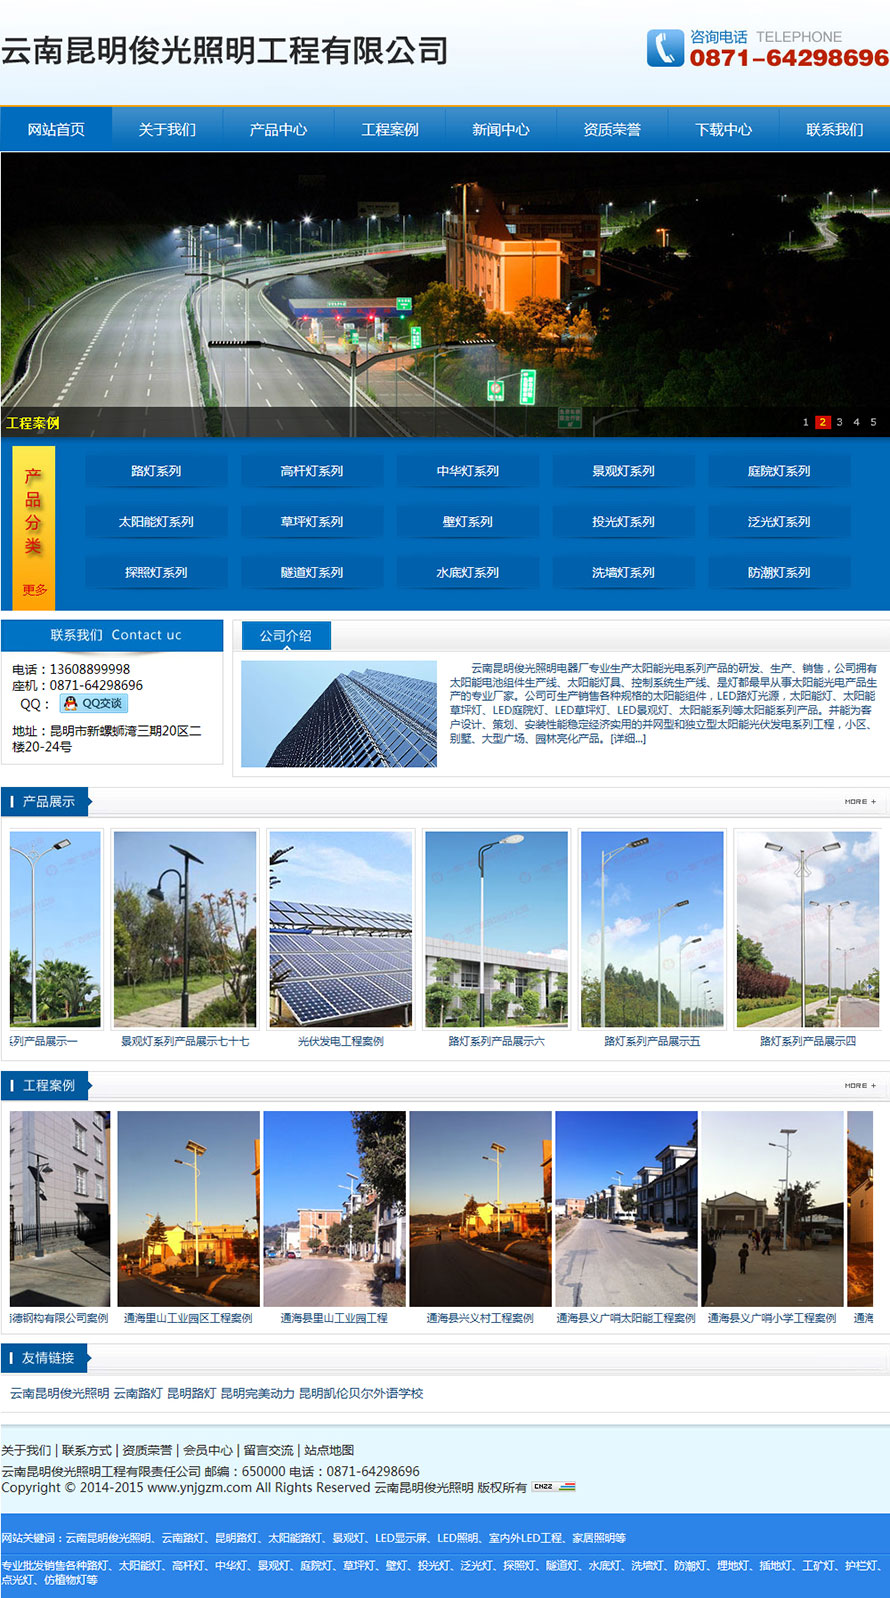Select the 公司介绍 tab
This screenshot has width=890, height=1598.
286,635
